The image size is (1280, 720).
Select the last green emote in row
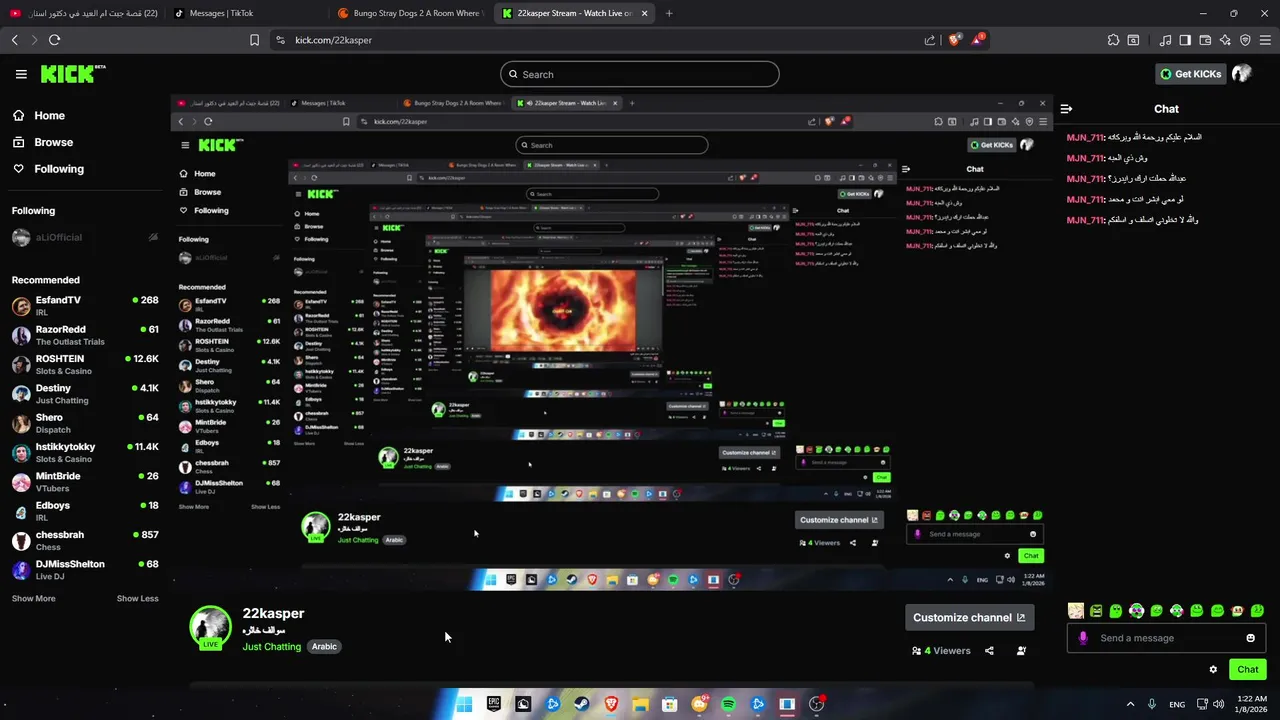[1257, 611]
